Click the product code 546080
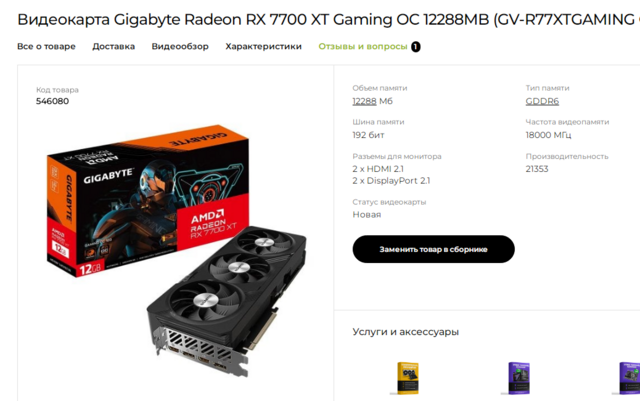The width and height of the screenshot is (640, 401). point(52,101)
